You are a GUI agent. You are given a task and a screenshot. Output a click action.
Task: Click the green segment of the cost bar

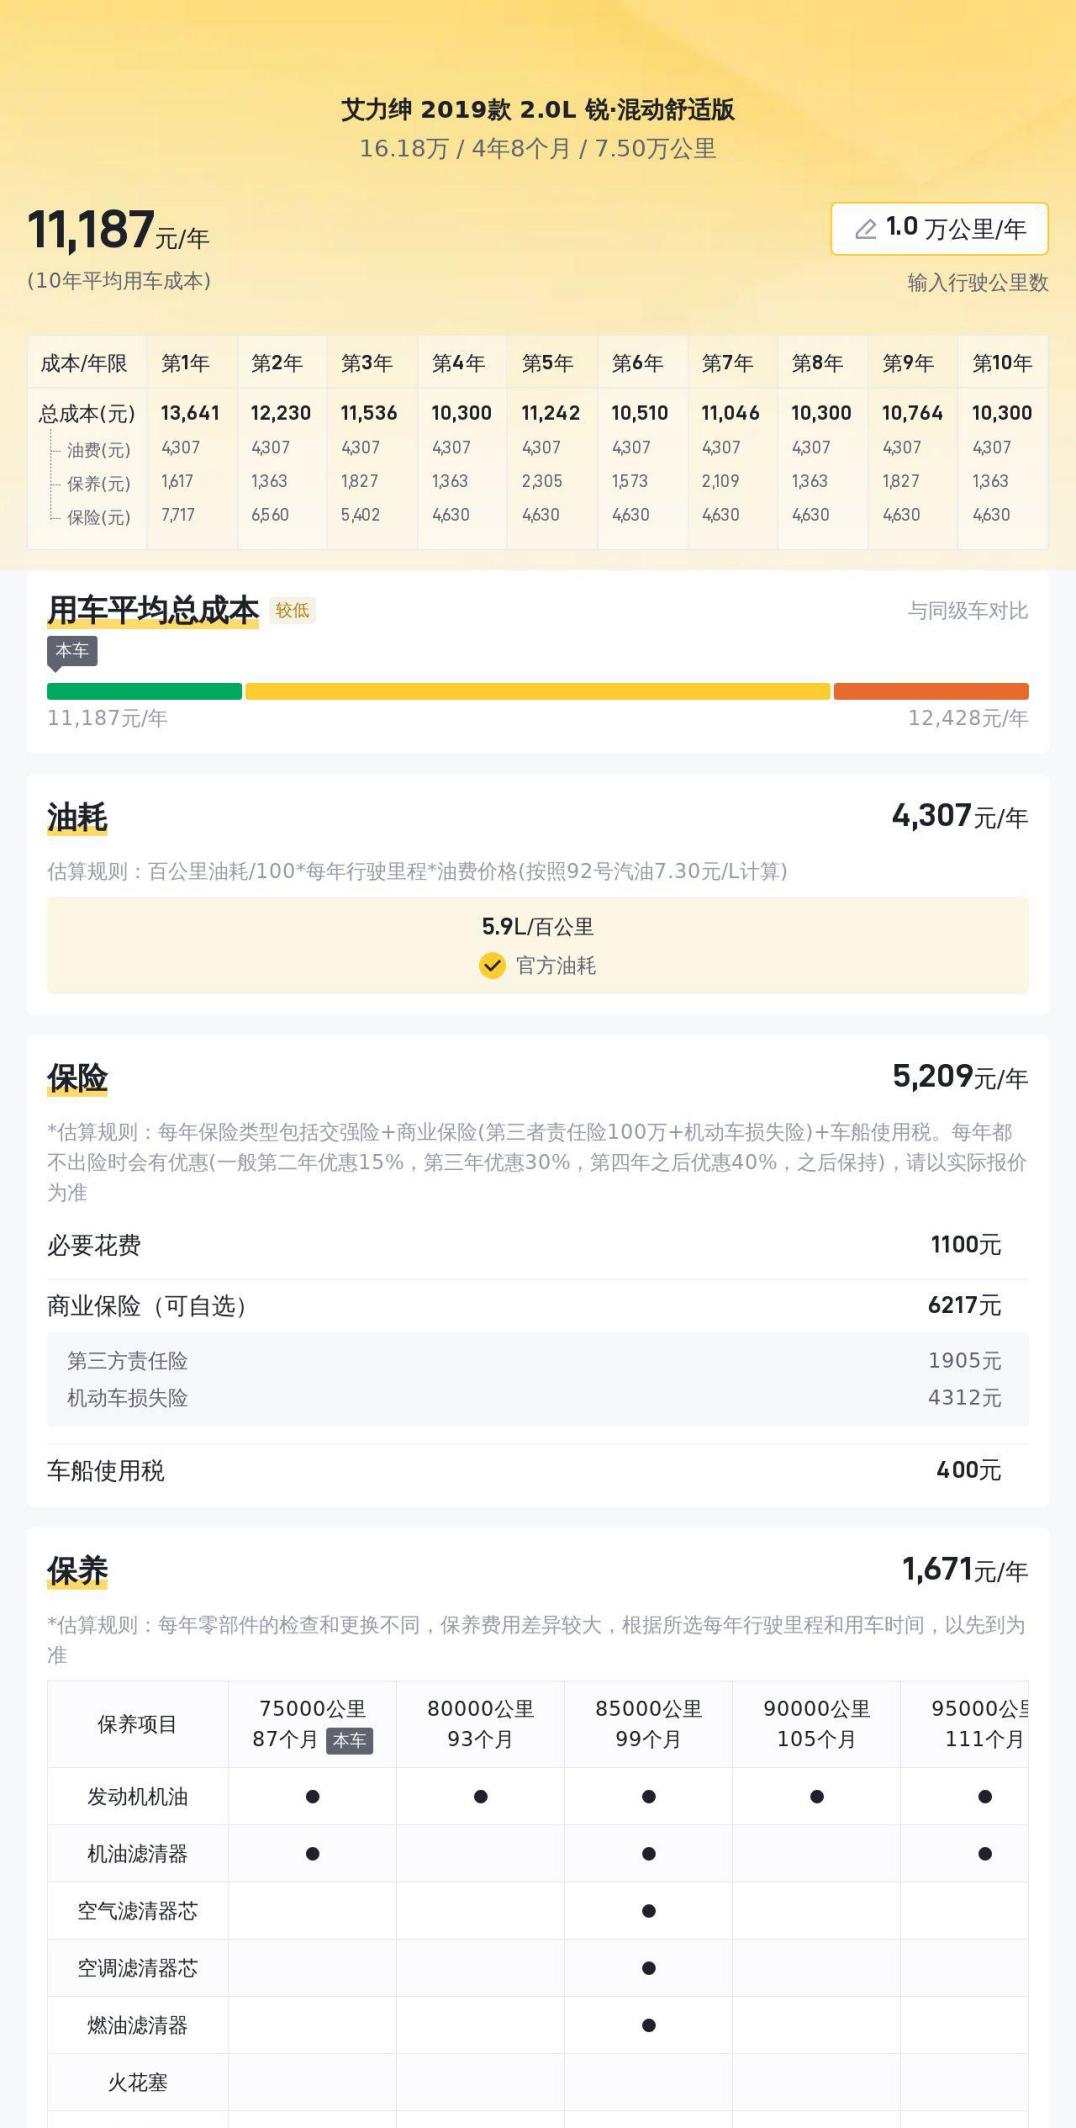click(144, 691)
